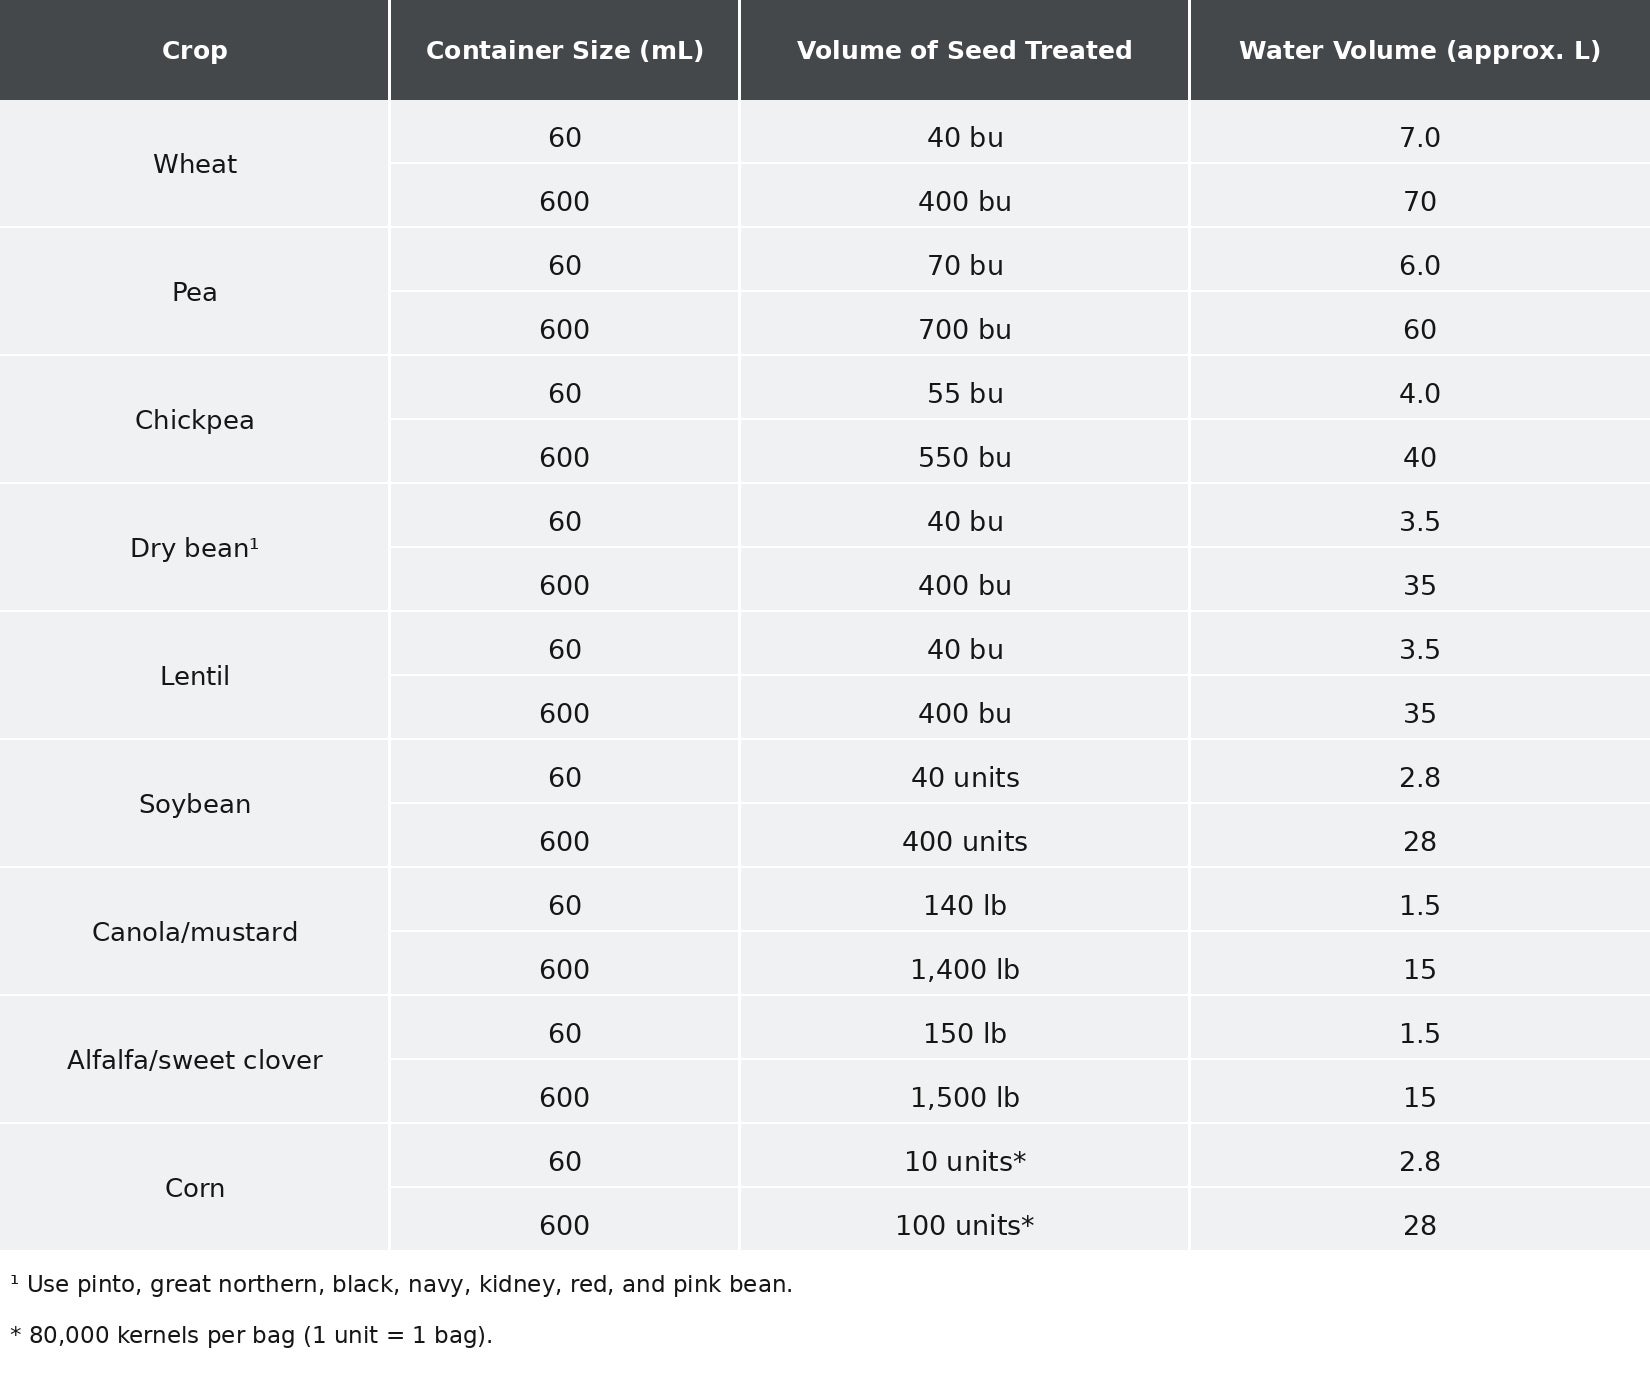Click the Crop column header
Screen dimensions: 1650x1397
194,50
